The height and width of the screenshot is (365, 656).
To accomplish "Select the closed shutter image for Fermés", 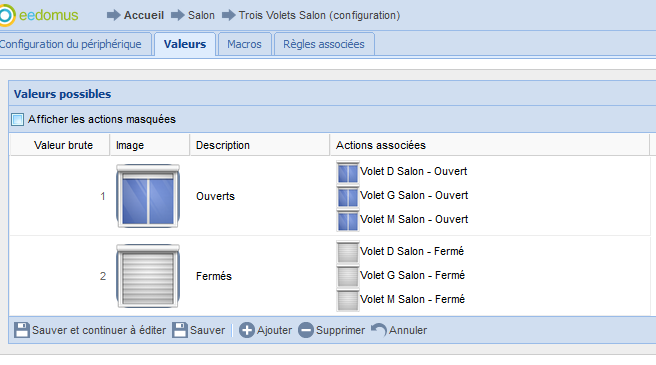I will (148, 276).
